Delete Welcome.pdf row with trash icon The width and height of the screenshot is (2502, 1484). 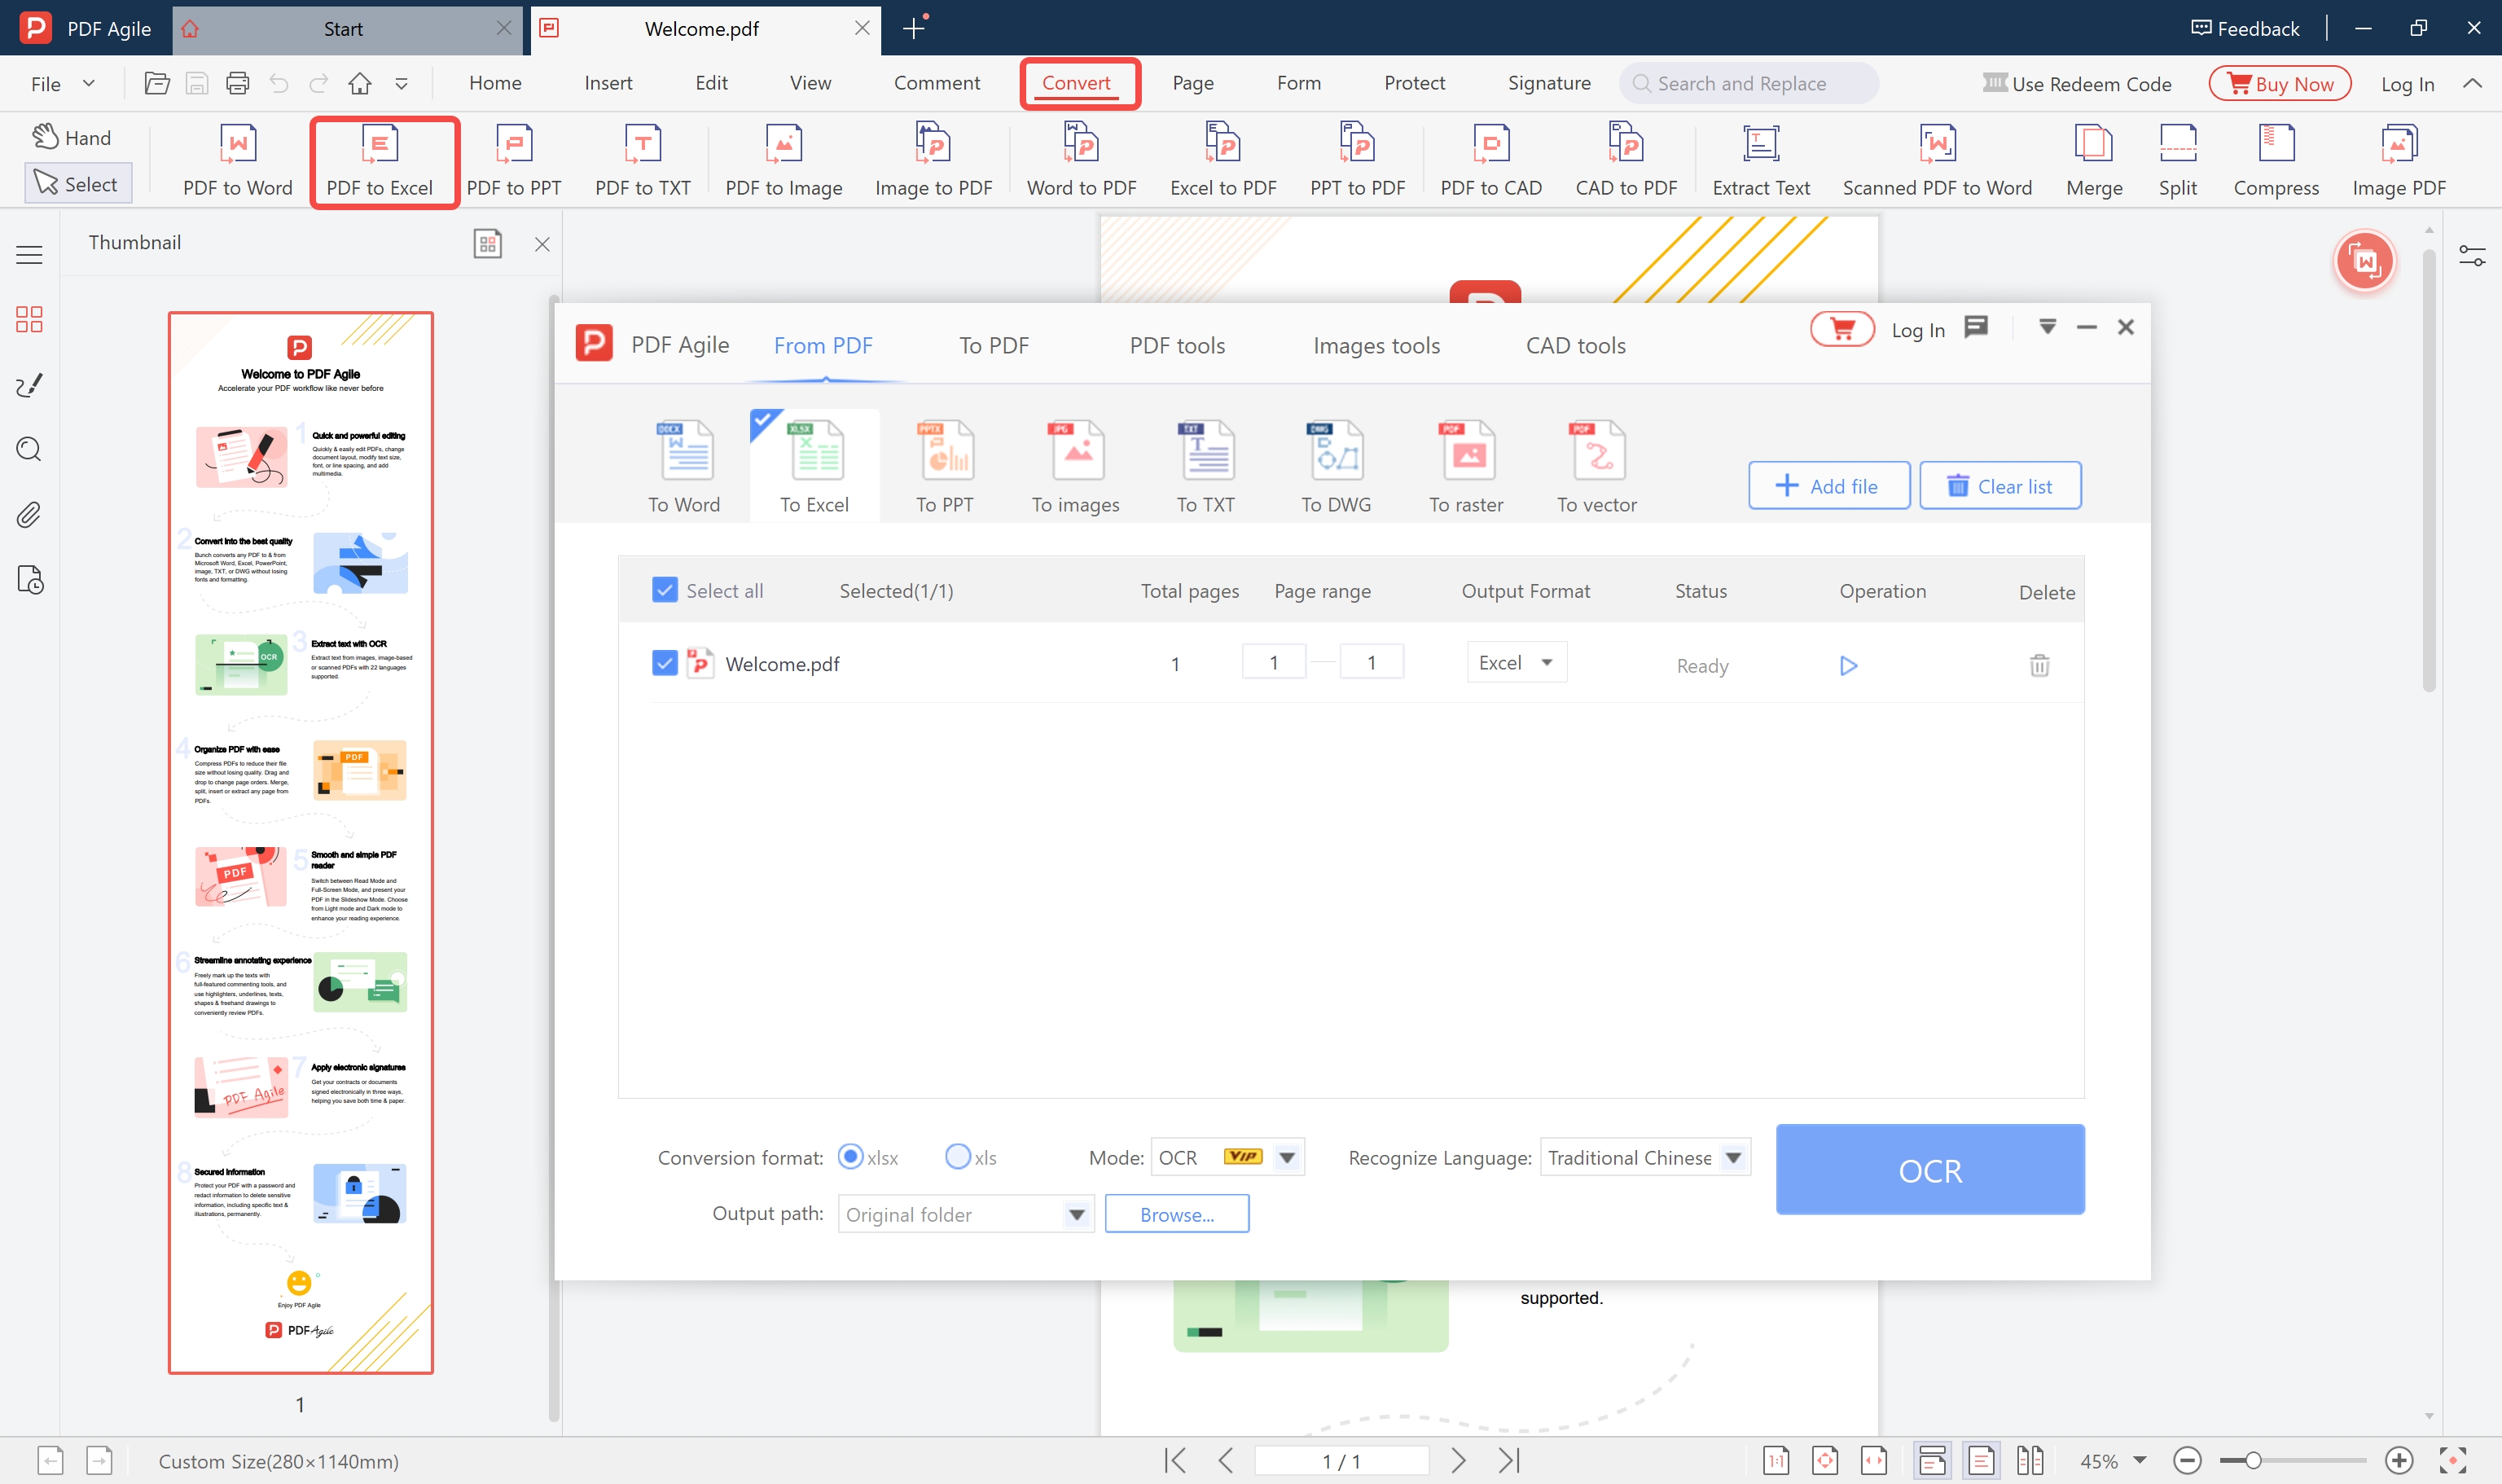click(x=2039, y=665)
